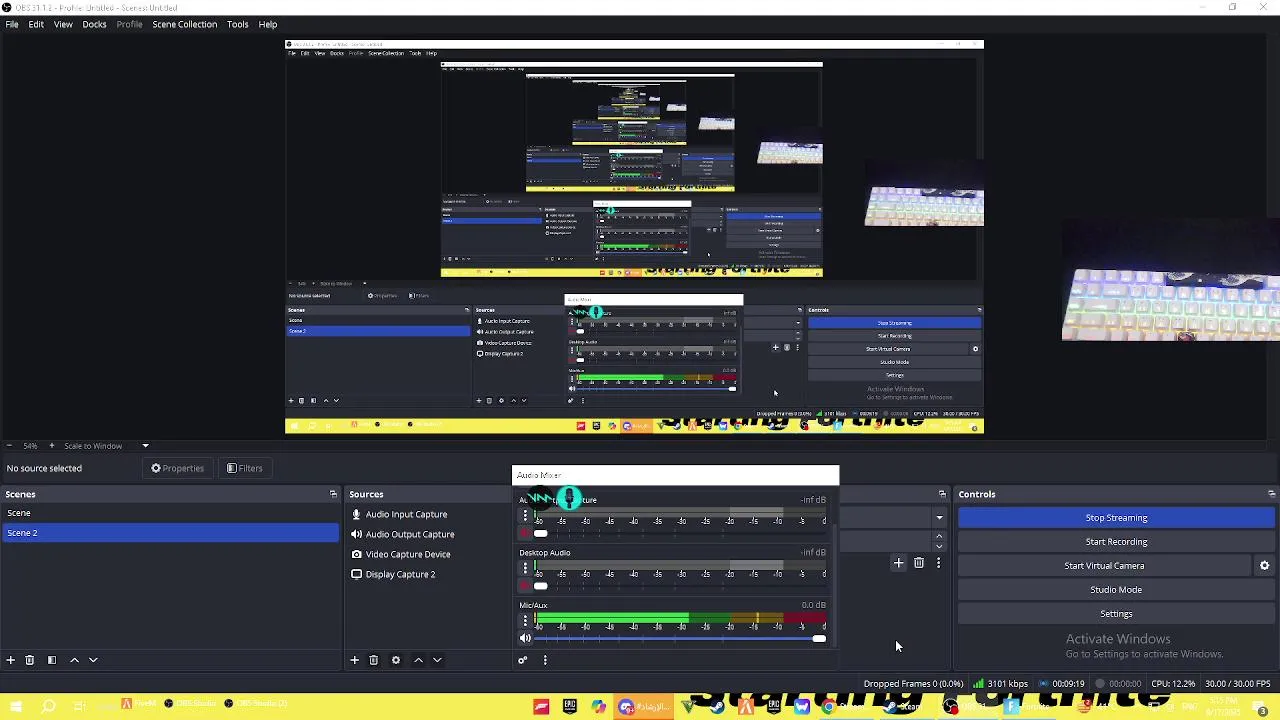This screenshot has height=720, width=1280.
Task: Open Audio Input Capture mixer options dots
Action: (x=525, y=515)
